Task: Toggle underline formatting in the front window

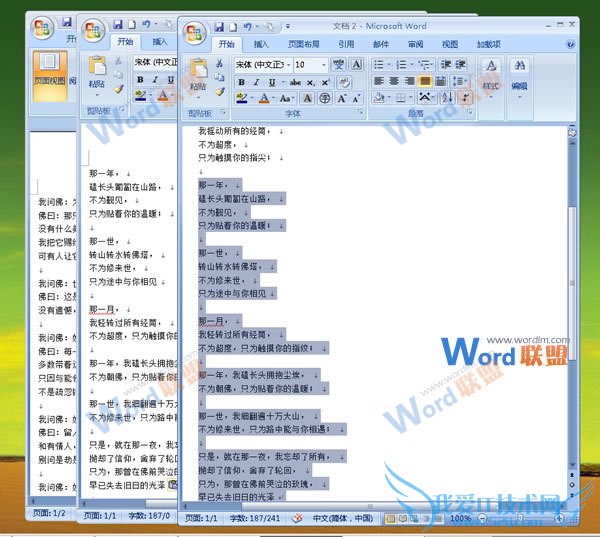Action: coord(274,81)
